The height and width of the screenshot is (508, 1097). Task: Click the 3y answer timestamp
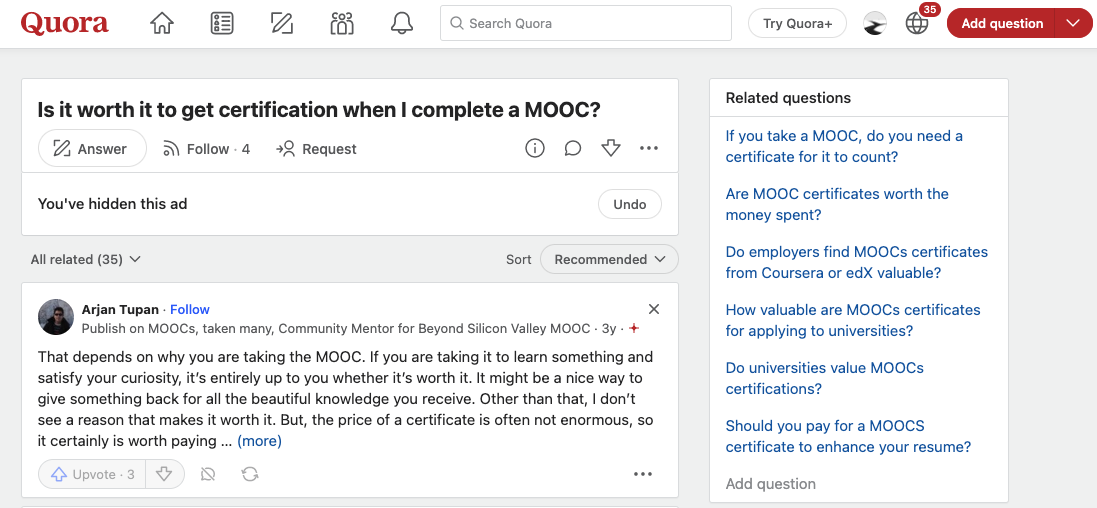(x=609, y=328)
